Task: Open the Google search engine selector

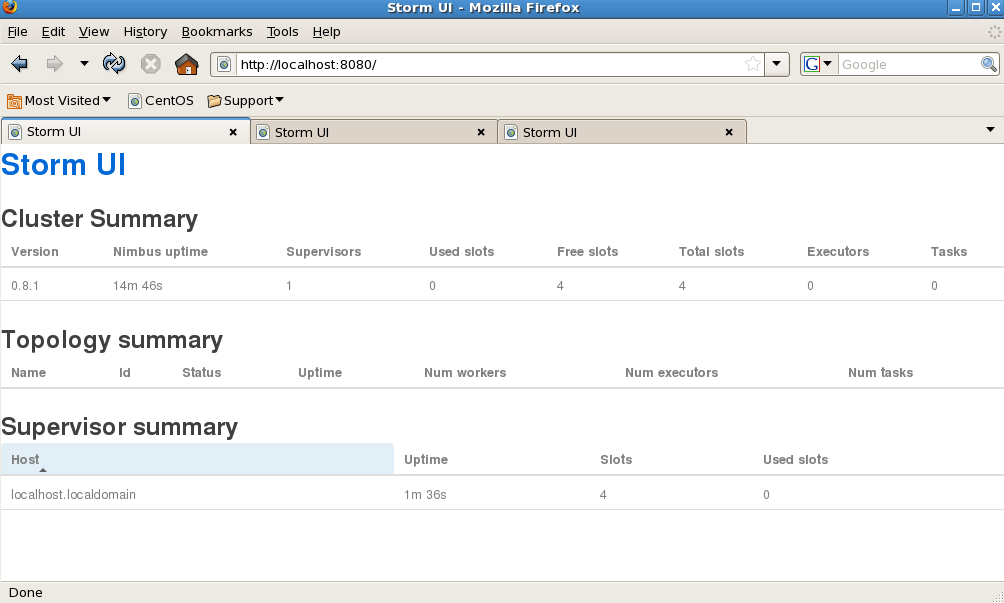Action: click(x=818, y=64)
